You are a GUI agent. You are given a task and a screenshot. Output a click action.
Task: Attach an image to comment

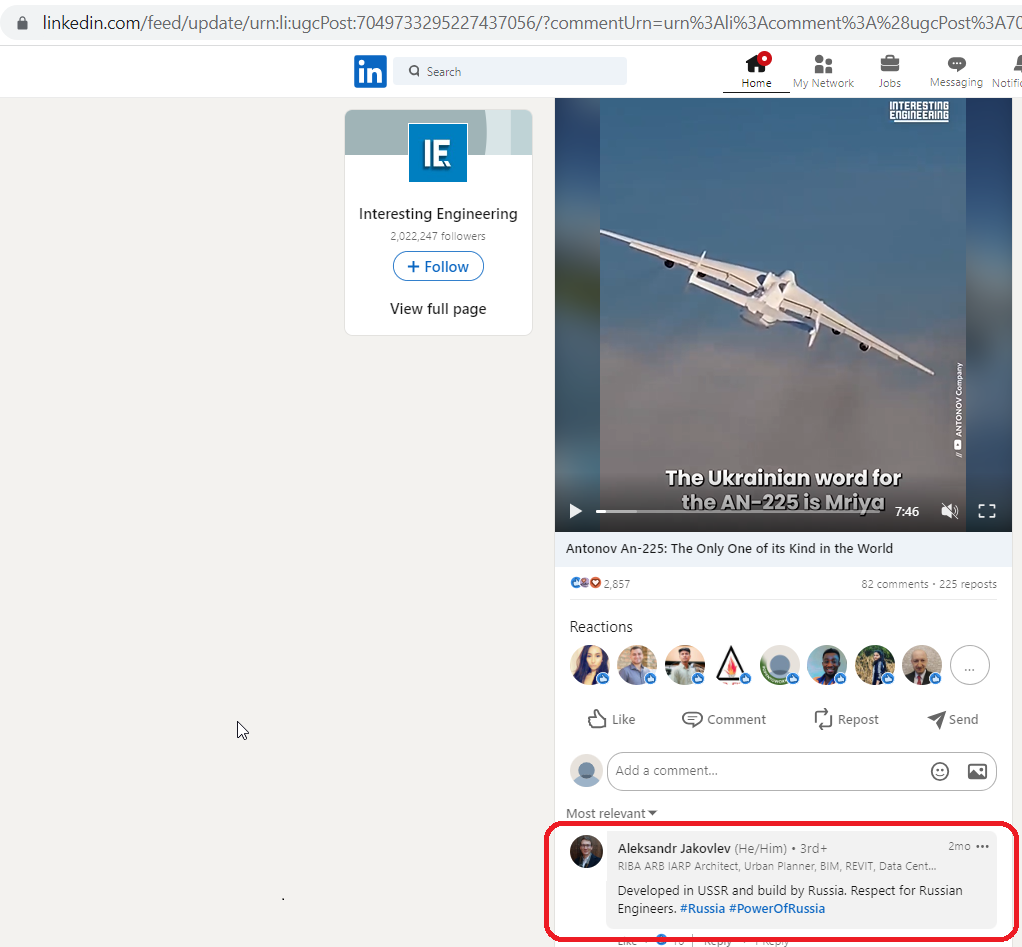(x=977, y=772)
